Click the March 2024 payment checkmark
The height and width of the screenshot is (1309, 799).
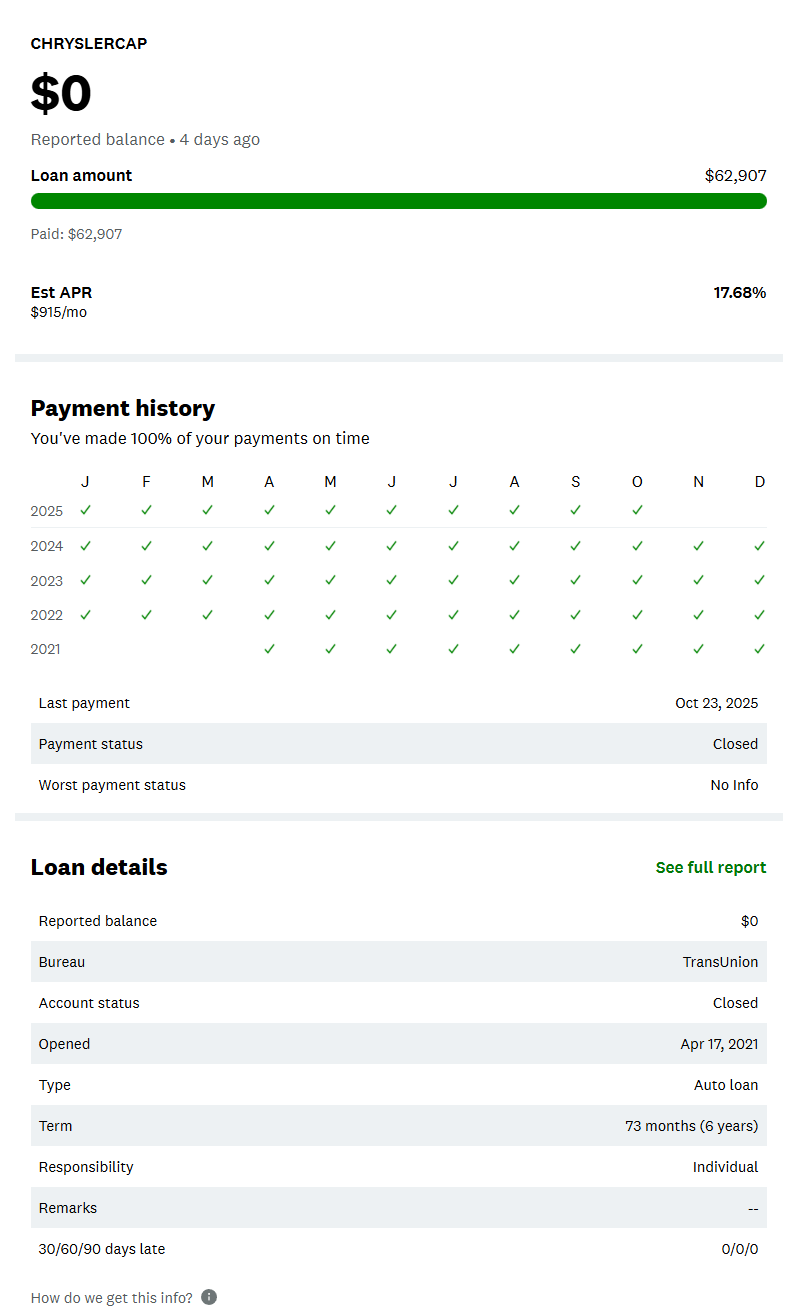pyautogui.click(x=208, y=546)
